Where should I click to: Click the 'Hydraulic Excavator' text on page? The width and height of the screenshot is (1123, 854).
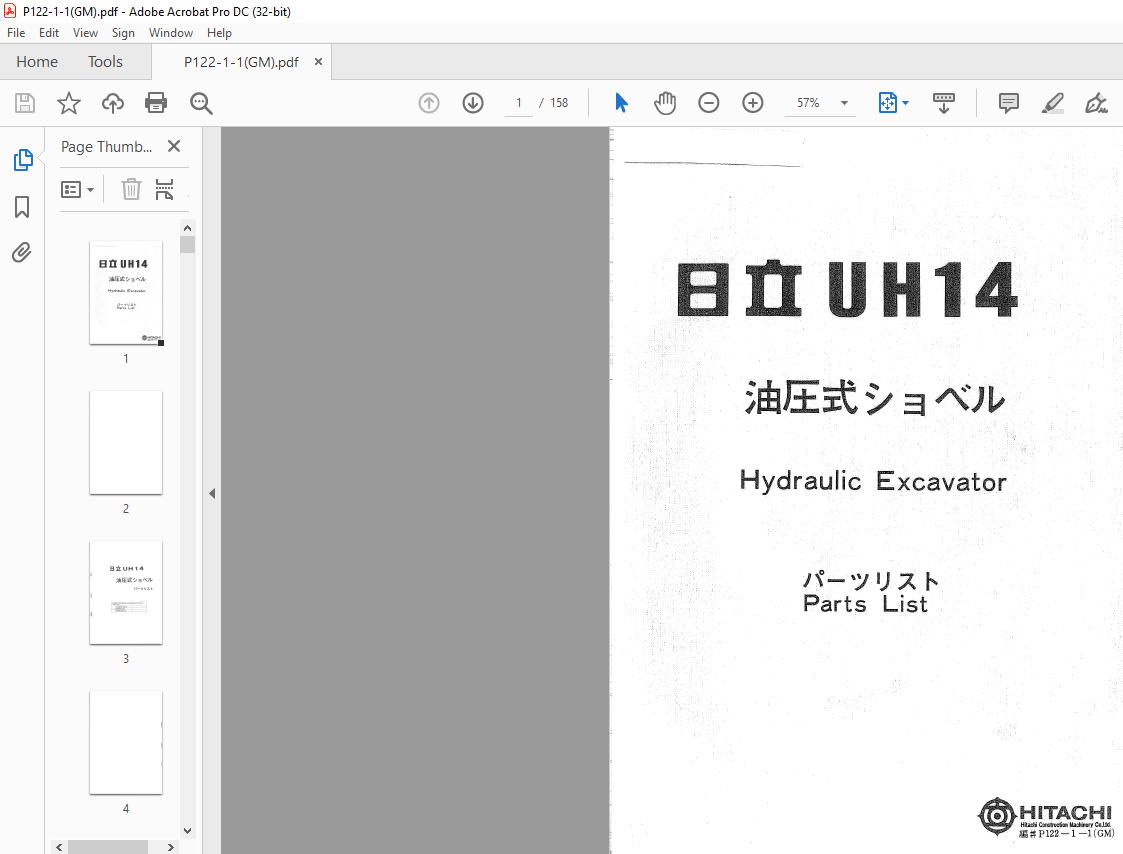coord(873,481)
